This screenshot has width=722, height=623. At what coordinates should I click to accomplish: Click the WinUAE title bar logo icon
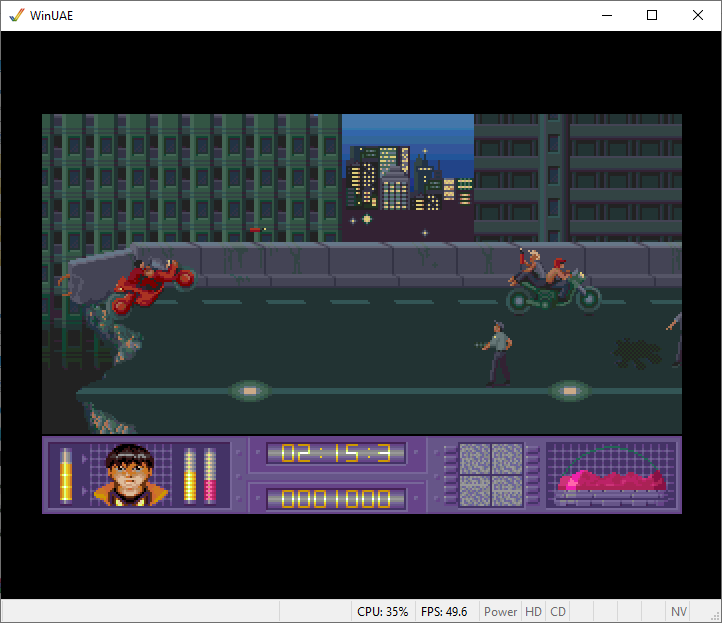pos(16,15)
